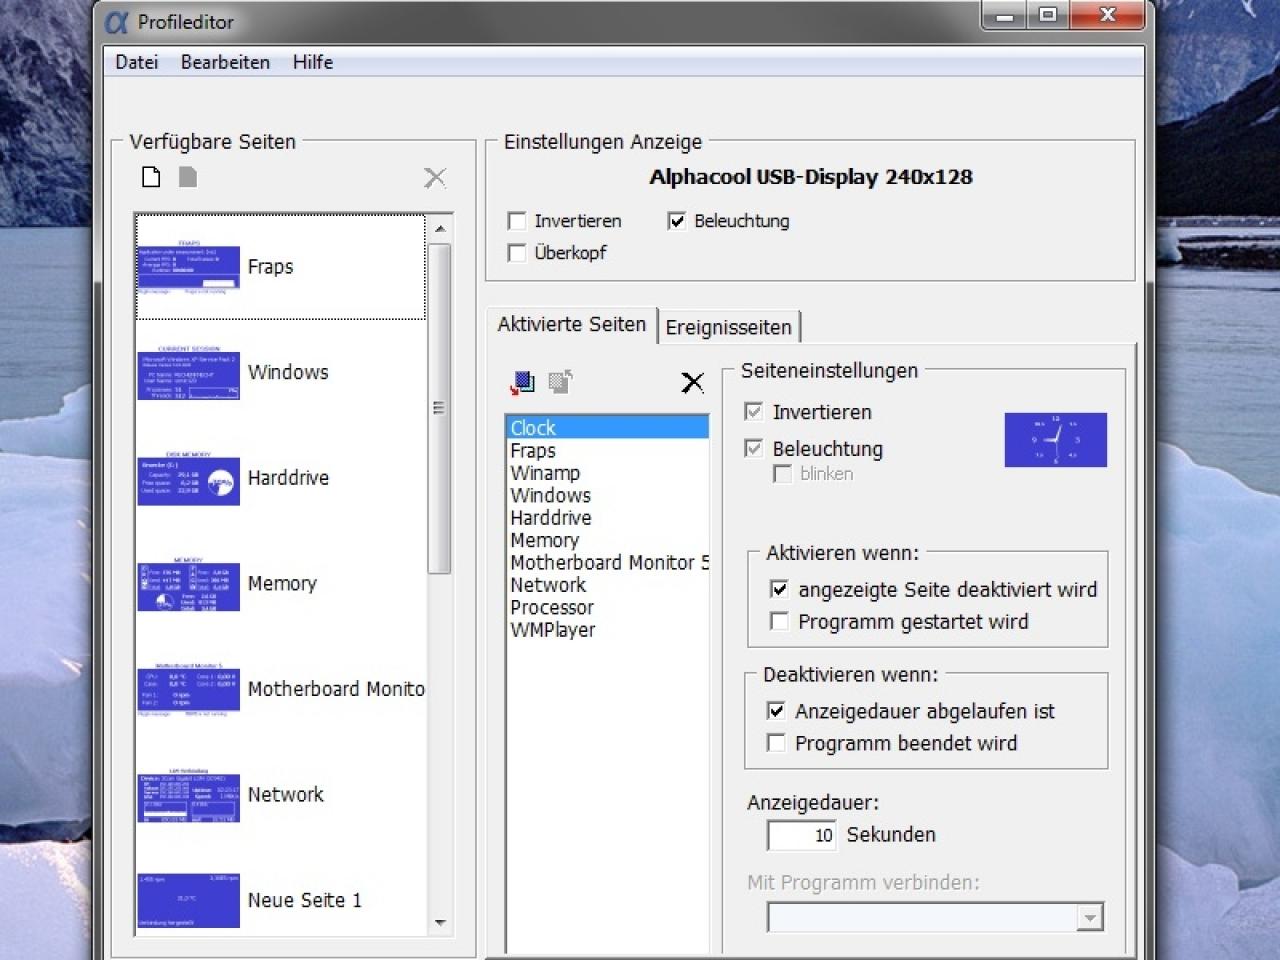This screenshot has width=1280, height=960.
Task: Select the Fraps page thumbnail
Action: pyautogui.click(x=188, y=267)
